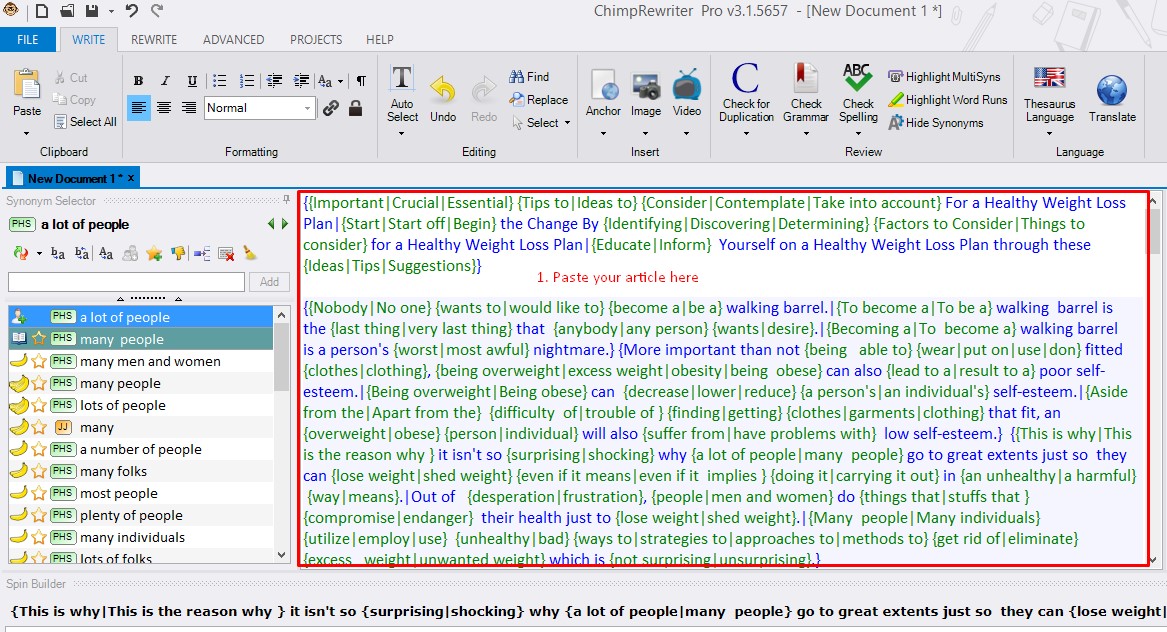Insert a bulleted list

pos(220,80)
